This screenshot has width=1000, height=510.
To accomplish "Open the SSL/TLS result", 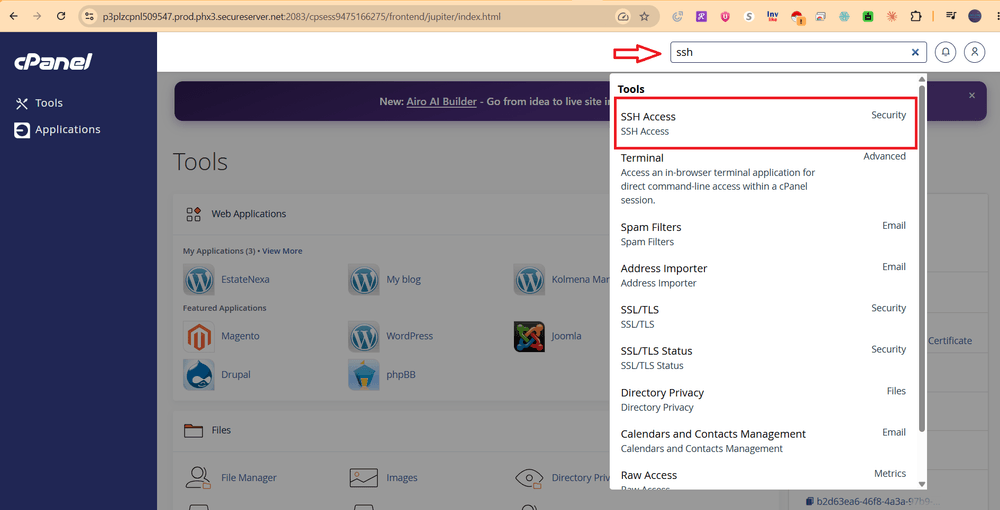I will tap(765, 317).
